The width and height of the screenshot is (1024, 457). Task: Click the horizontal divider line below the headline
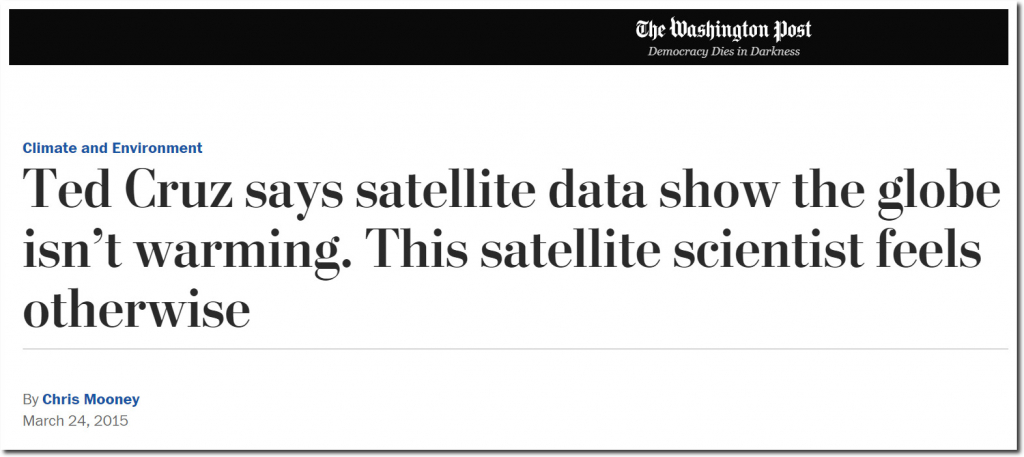pyautogui.click(x=515, y=349)
